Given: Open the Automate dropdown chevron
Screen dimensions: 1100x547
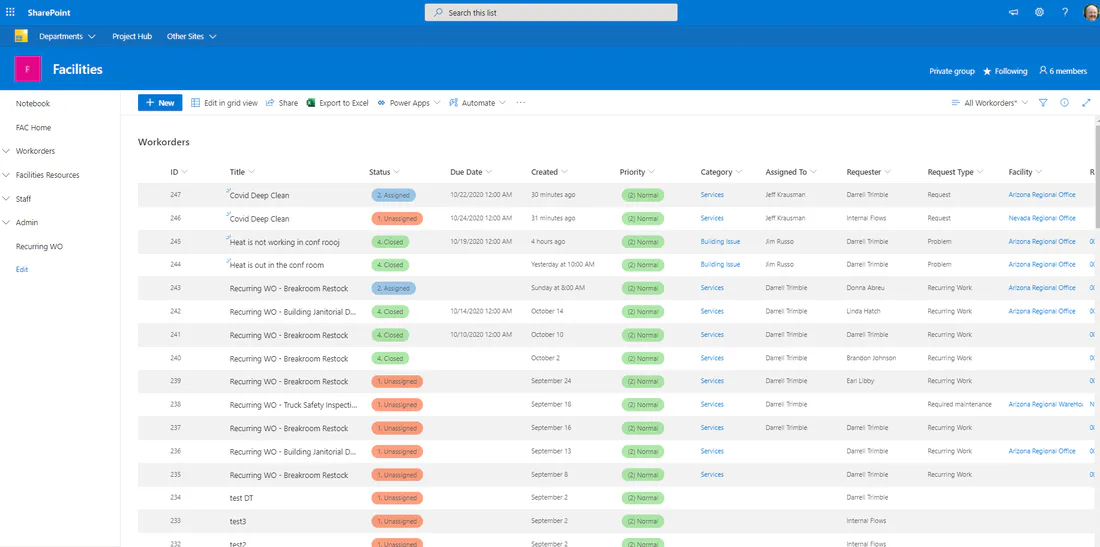Looking at the screenshot, I should click(502, 102).
